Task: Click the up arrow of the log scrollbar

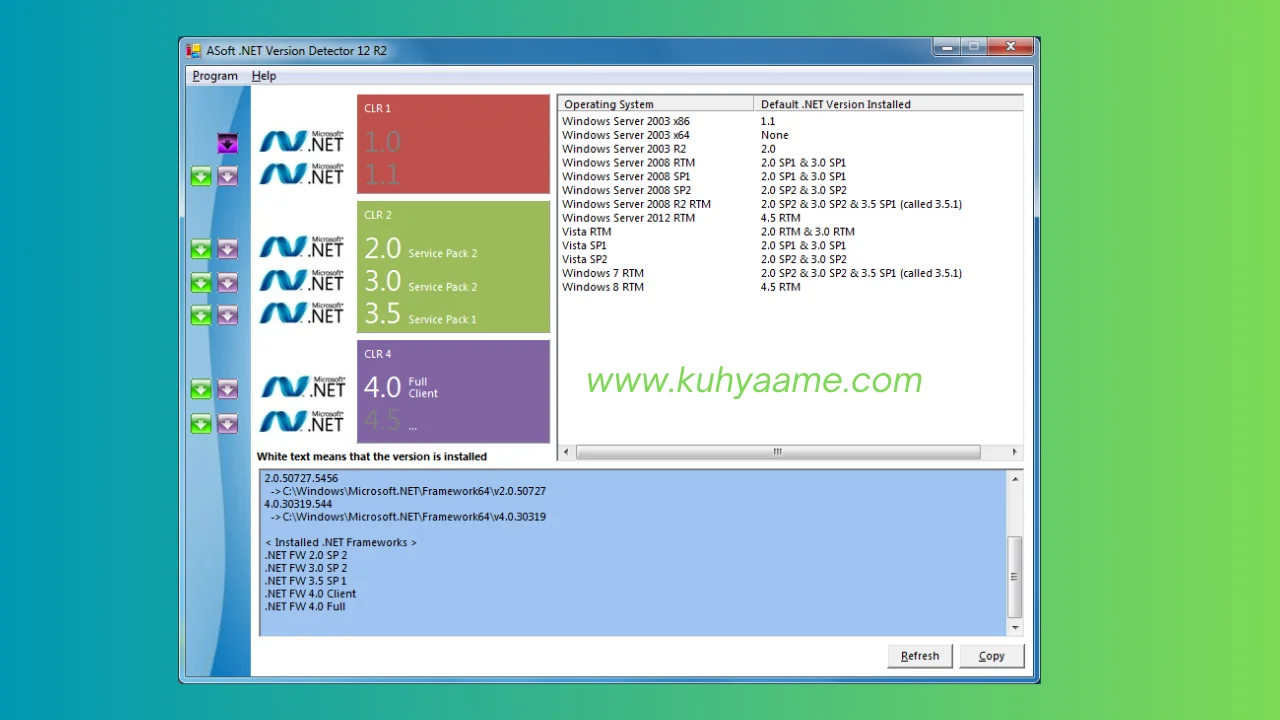Action: coord(1016,480)
